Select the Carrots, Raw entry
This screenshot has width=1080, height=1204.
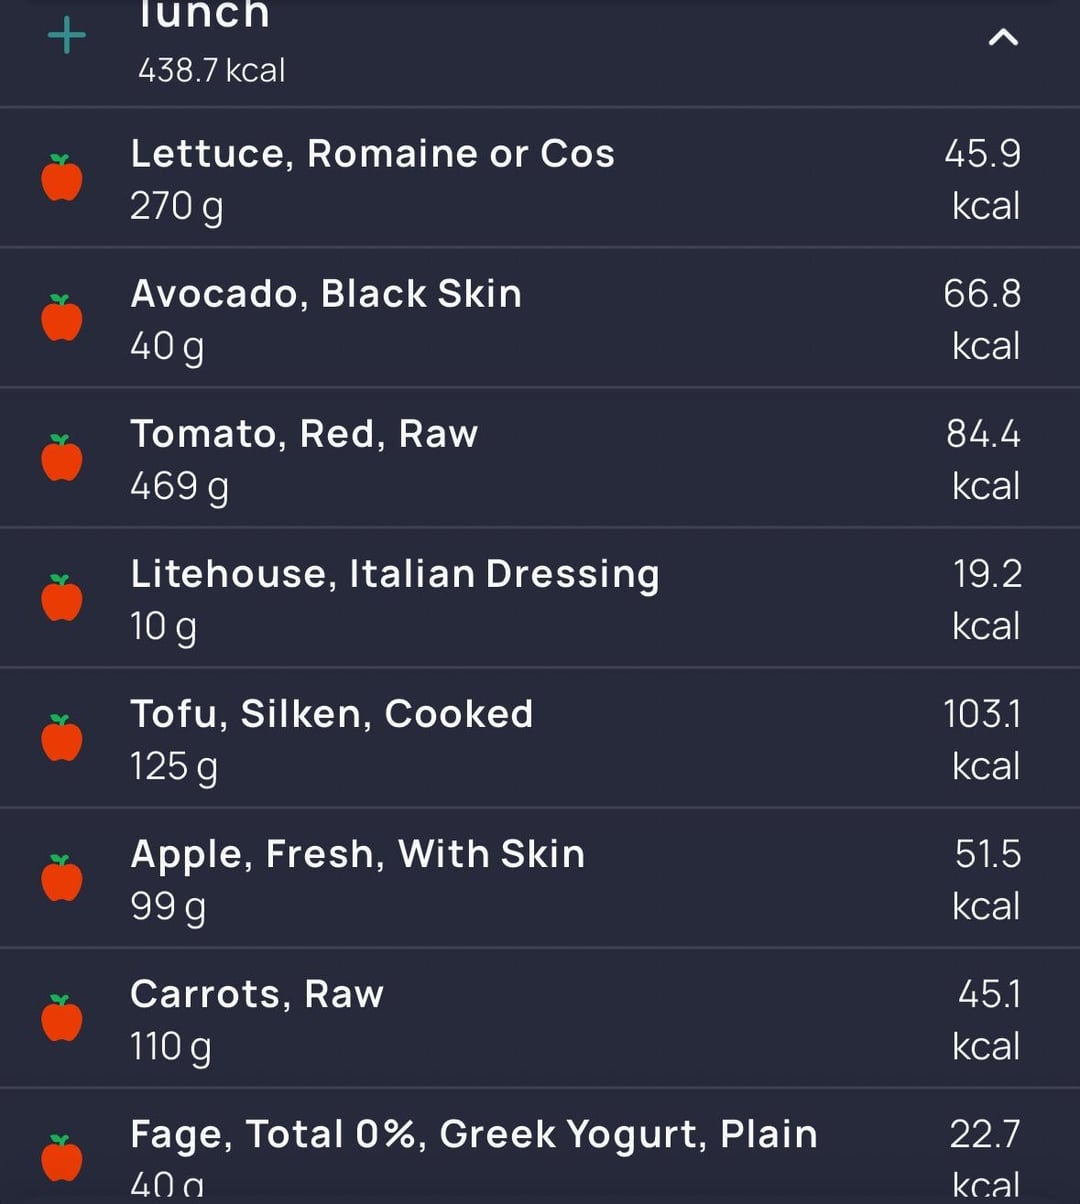(540, 1018)
